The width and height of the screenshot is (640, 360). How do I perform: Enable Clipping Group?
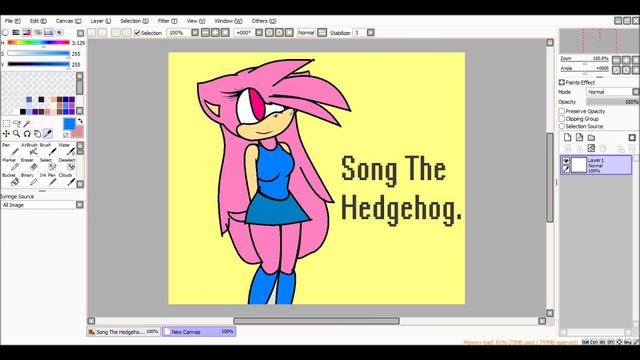pyautogui.click(x=562, y=119)
